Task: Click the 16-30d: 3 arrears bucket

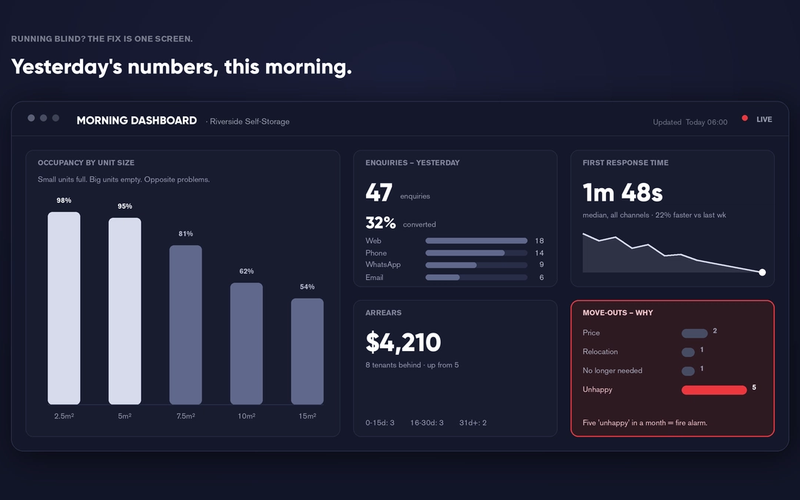Action: [x=427, y=423]
